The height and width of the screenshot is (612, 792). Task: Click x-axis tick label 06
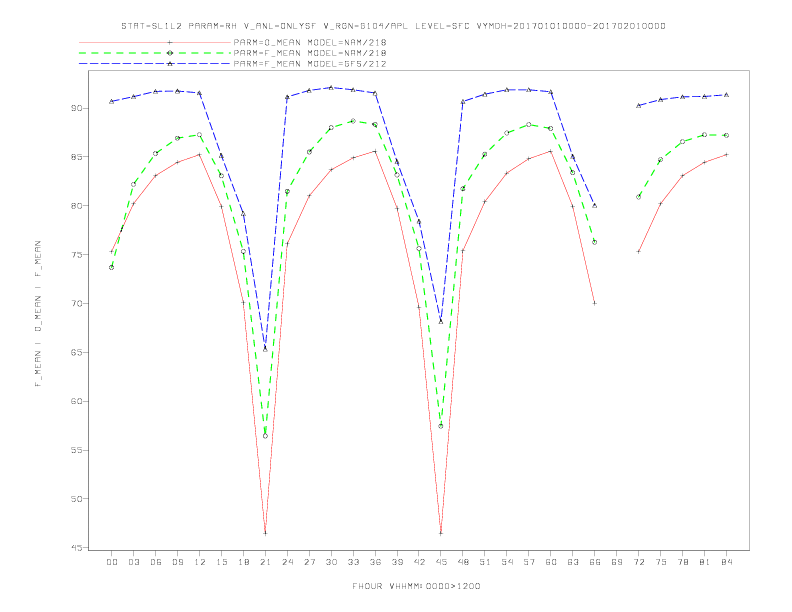click(x=156, y=562)
